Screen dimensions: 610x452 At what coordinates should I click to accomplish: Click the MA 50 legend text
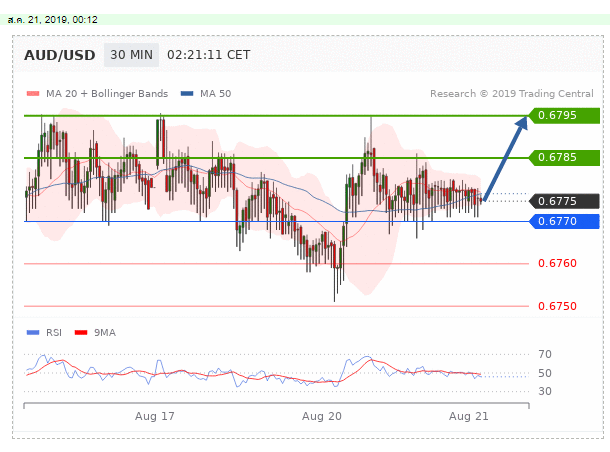point(216,94)
